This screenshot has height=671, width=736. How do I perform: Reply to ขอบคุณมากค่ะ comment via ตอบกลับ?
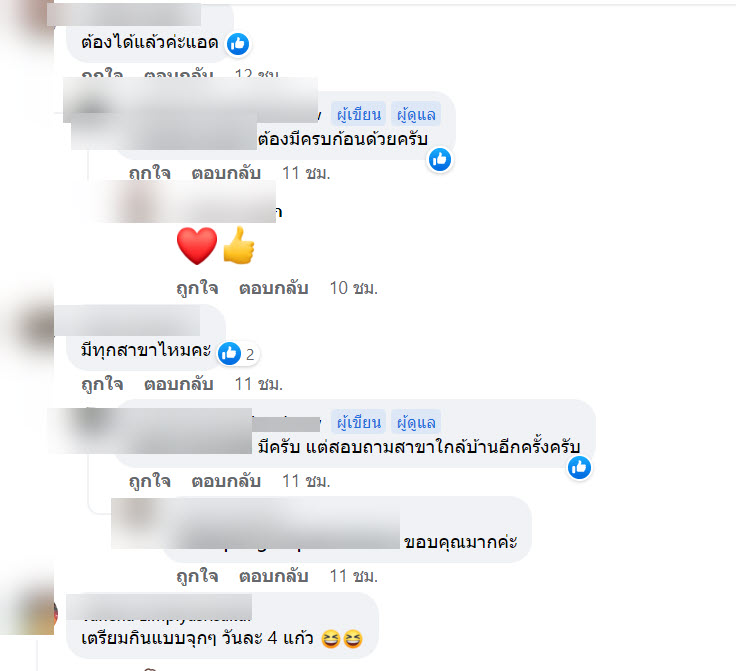[x=274, y=576]
